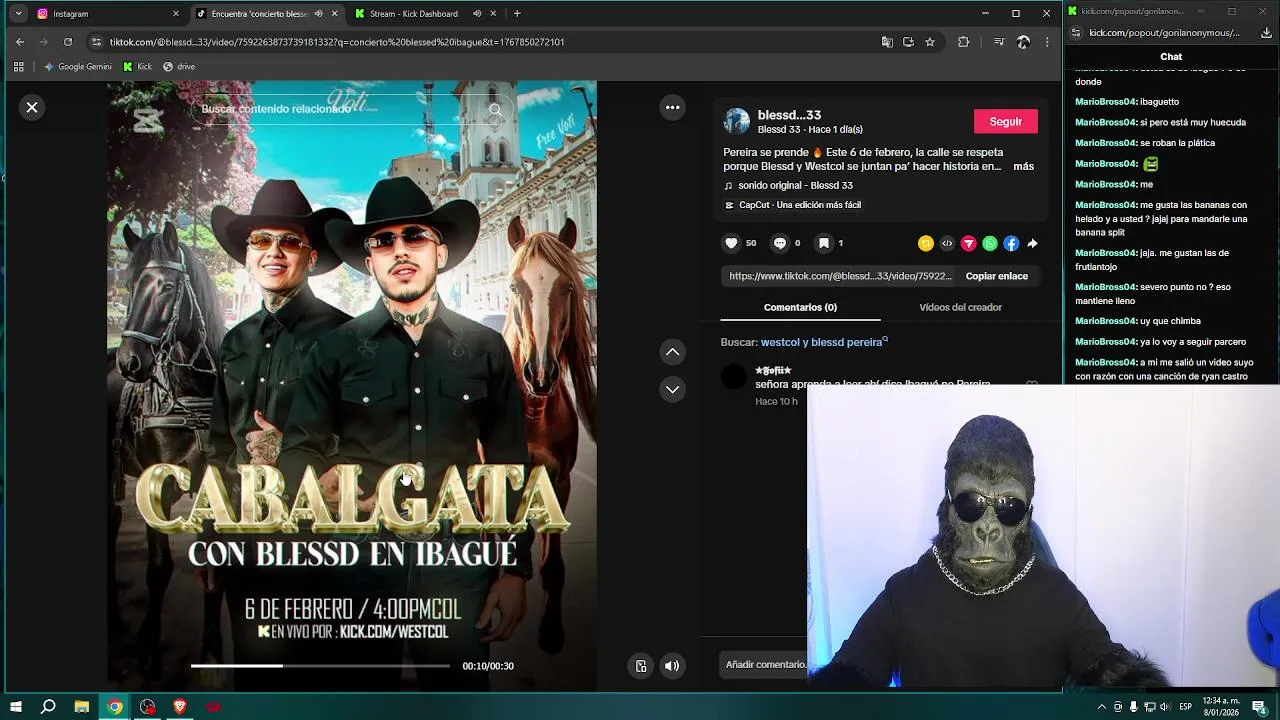Expand description with 'más' link
This screenshot has width=1280, height=720.
pyautogui.click(x=1023, y=166)
